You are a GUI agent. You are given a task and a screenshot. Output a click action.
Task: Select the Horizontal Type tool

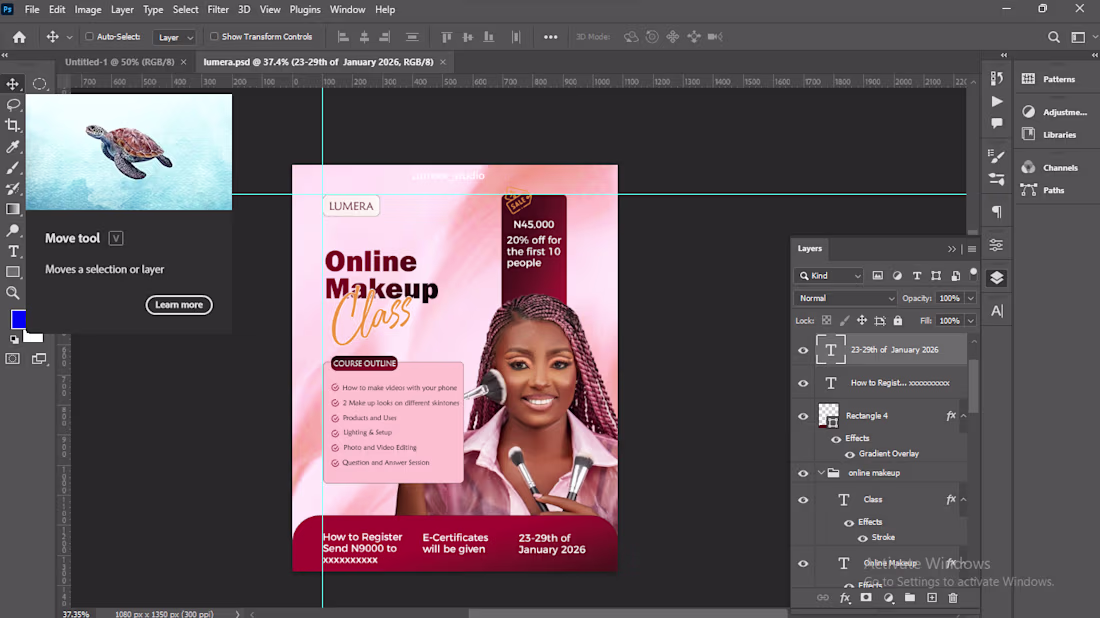13,251
